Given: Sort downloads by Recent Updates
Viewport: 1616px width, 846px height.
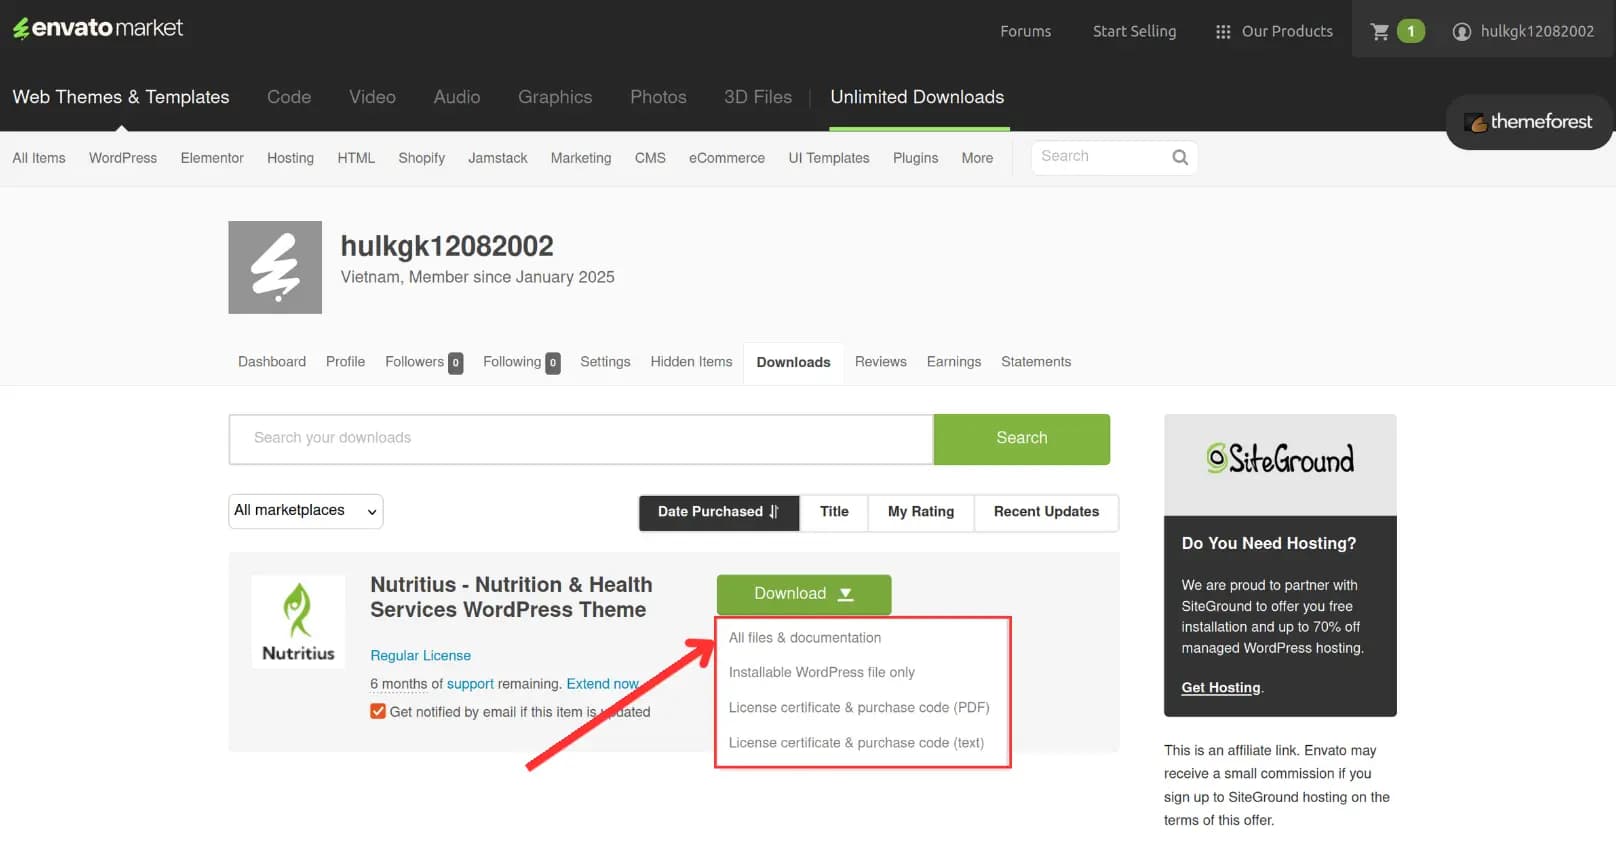Looking at the screenshot, I should pos(1046,512).
